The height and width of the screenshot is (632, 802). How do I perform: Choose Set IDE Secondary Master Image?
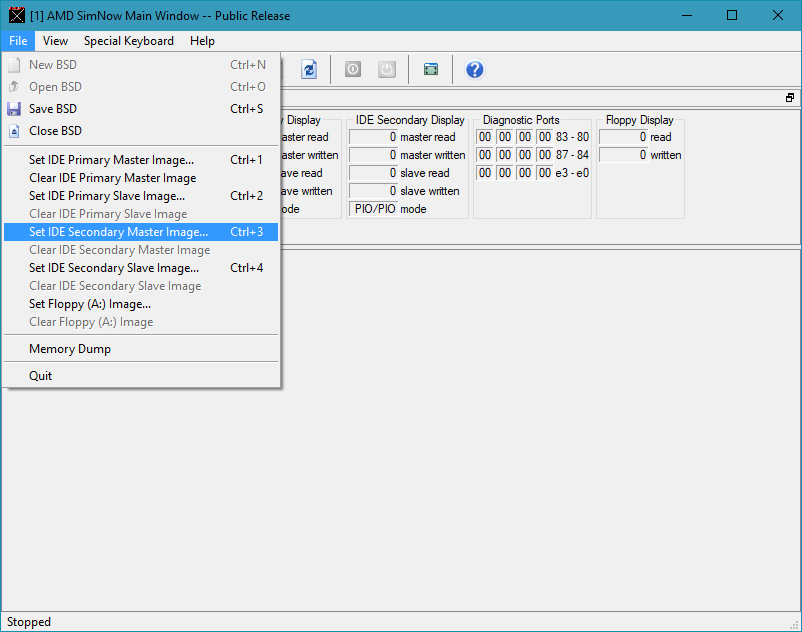point(118,232)
